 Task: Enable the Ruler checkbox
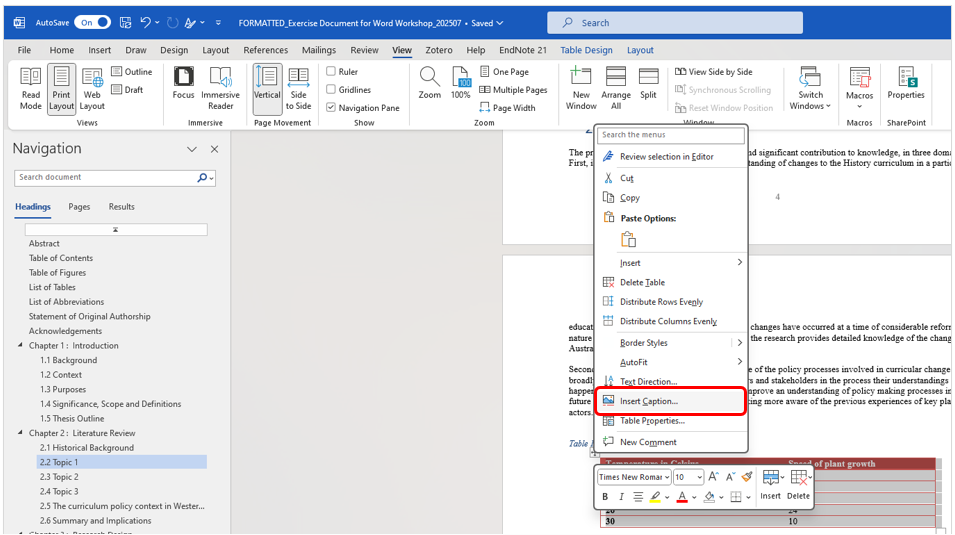[x=331, y=72]
